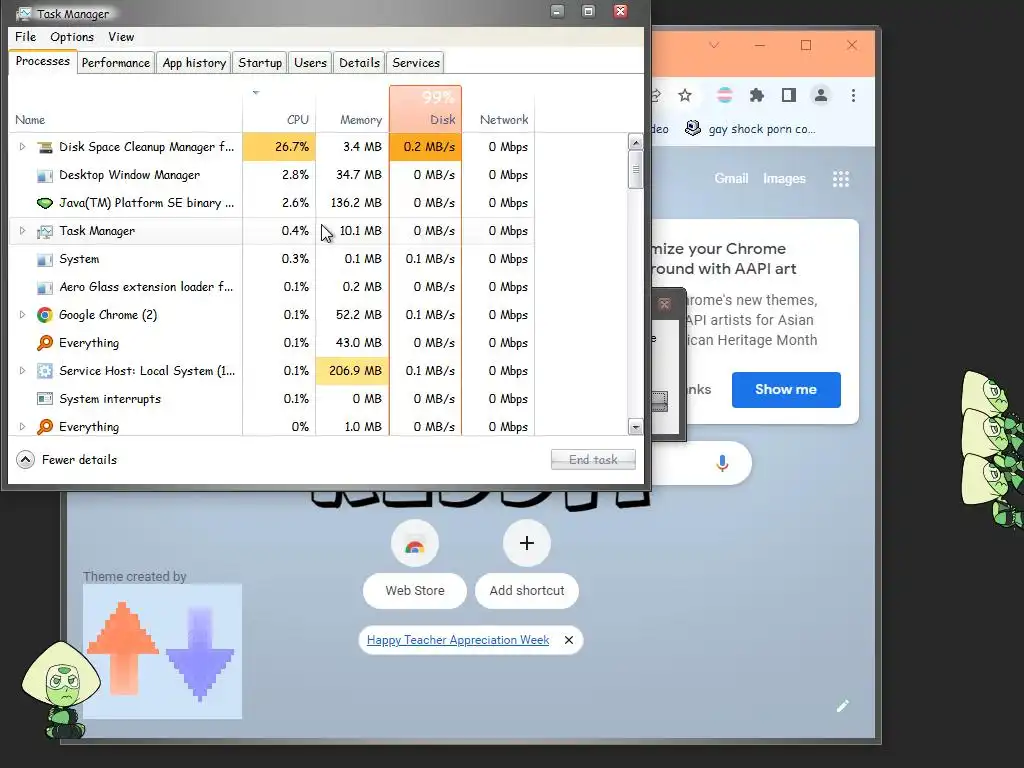Click the Customize Chrome pencil icon
The image size is (1024, 768).
point(842,705)
